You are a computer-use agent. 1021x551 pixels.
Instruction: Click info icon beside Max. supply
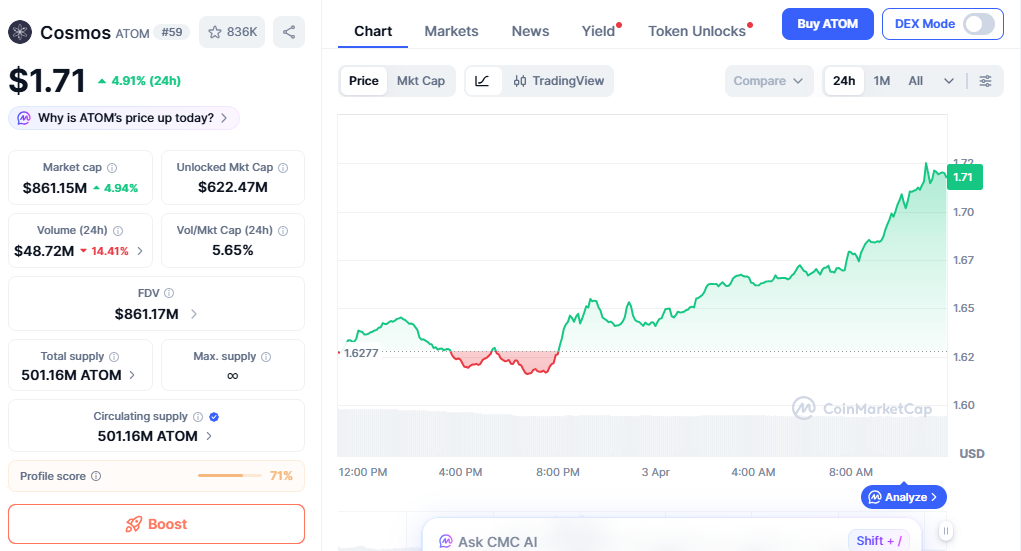pos(266,357)
